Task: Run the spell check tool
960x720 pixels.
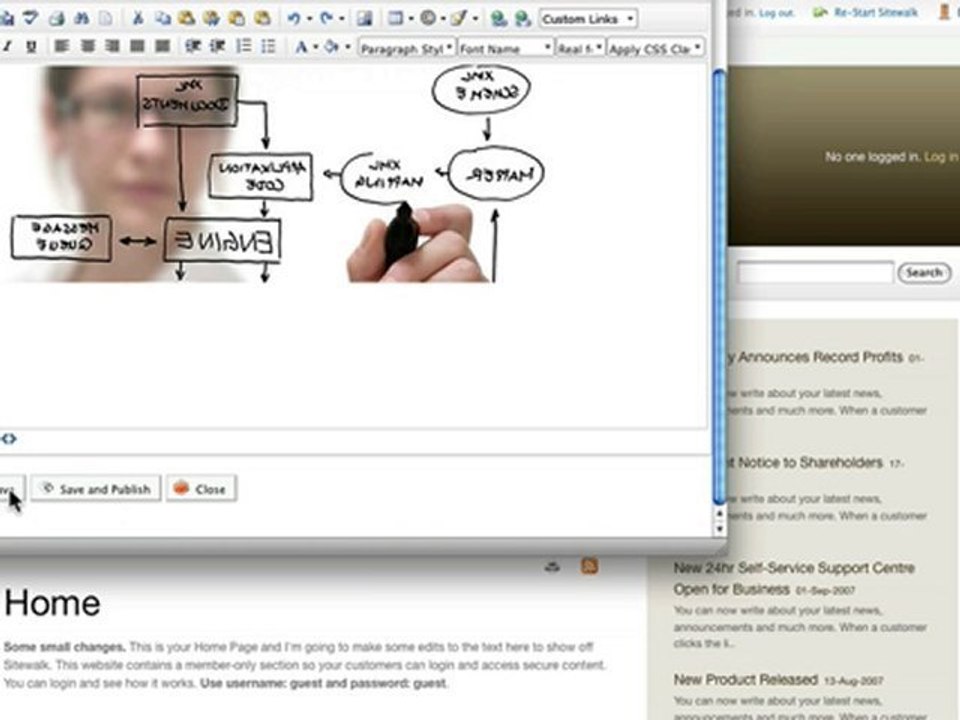Action: pos(30,18)
